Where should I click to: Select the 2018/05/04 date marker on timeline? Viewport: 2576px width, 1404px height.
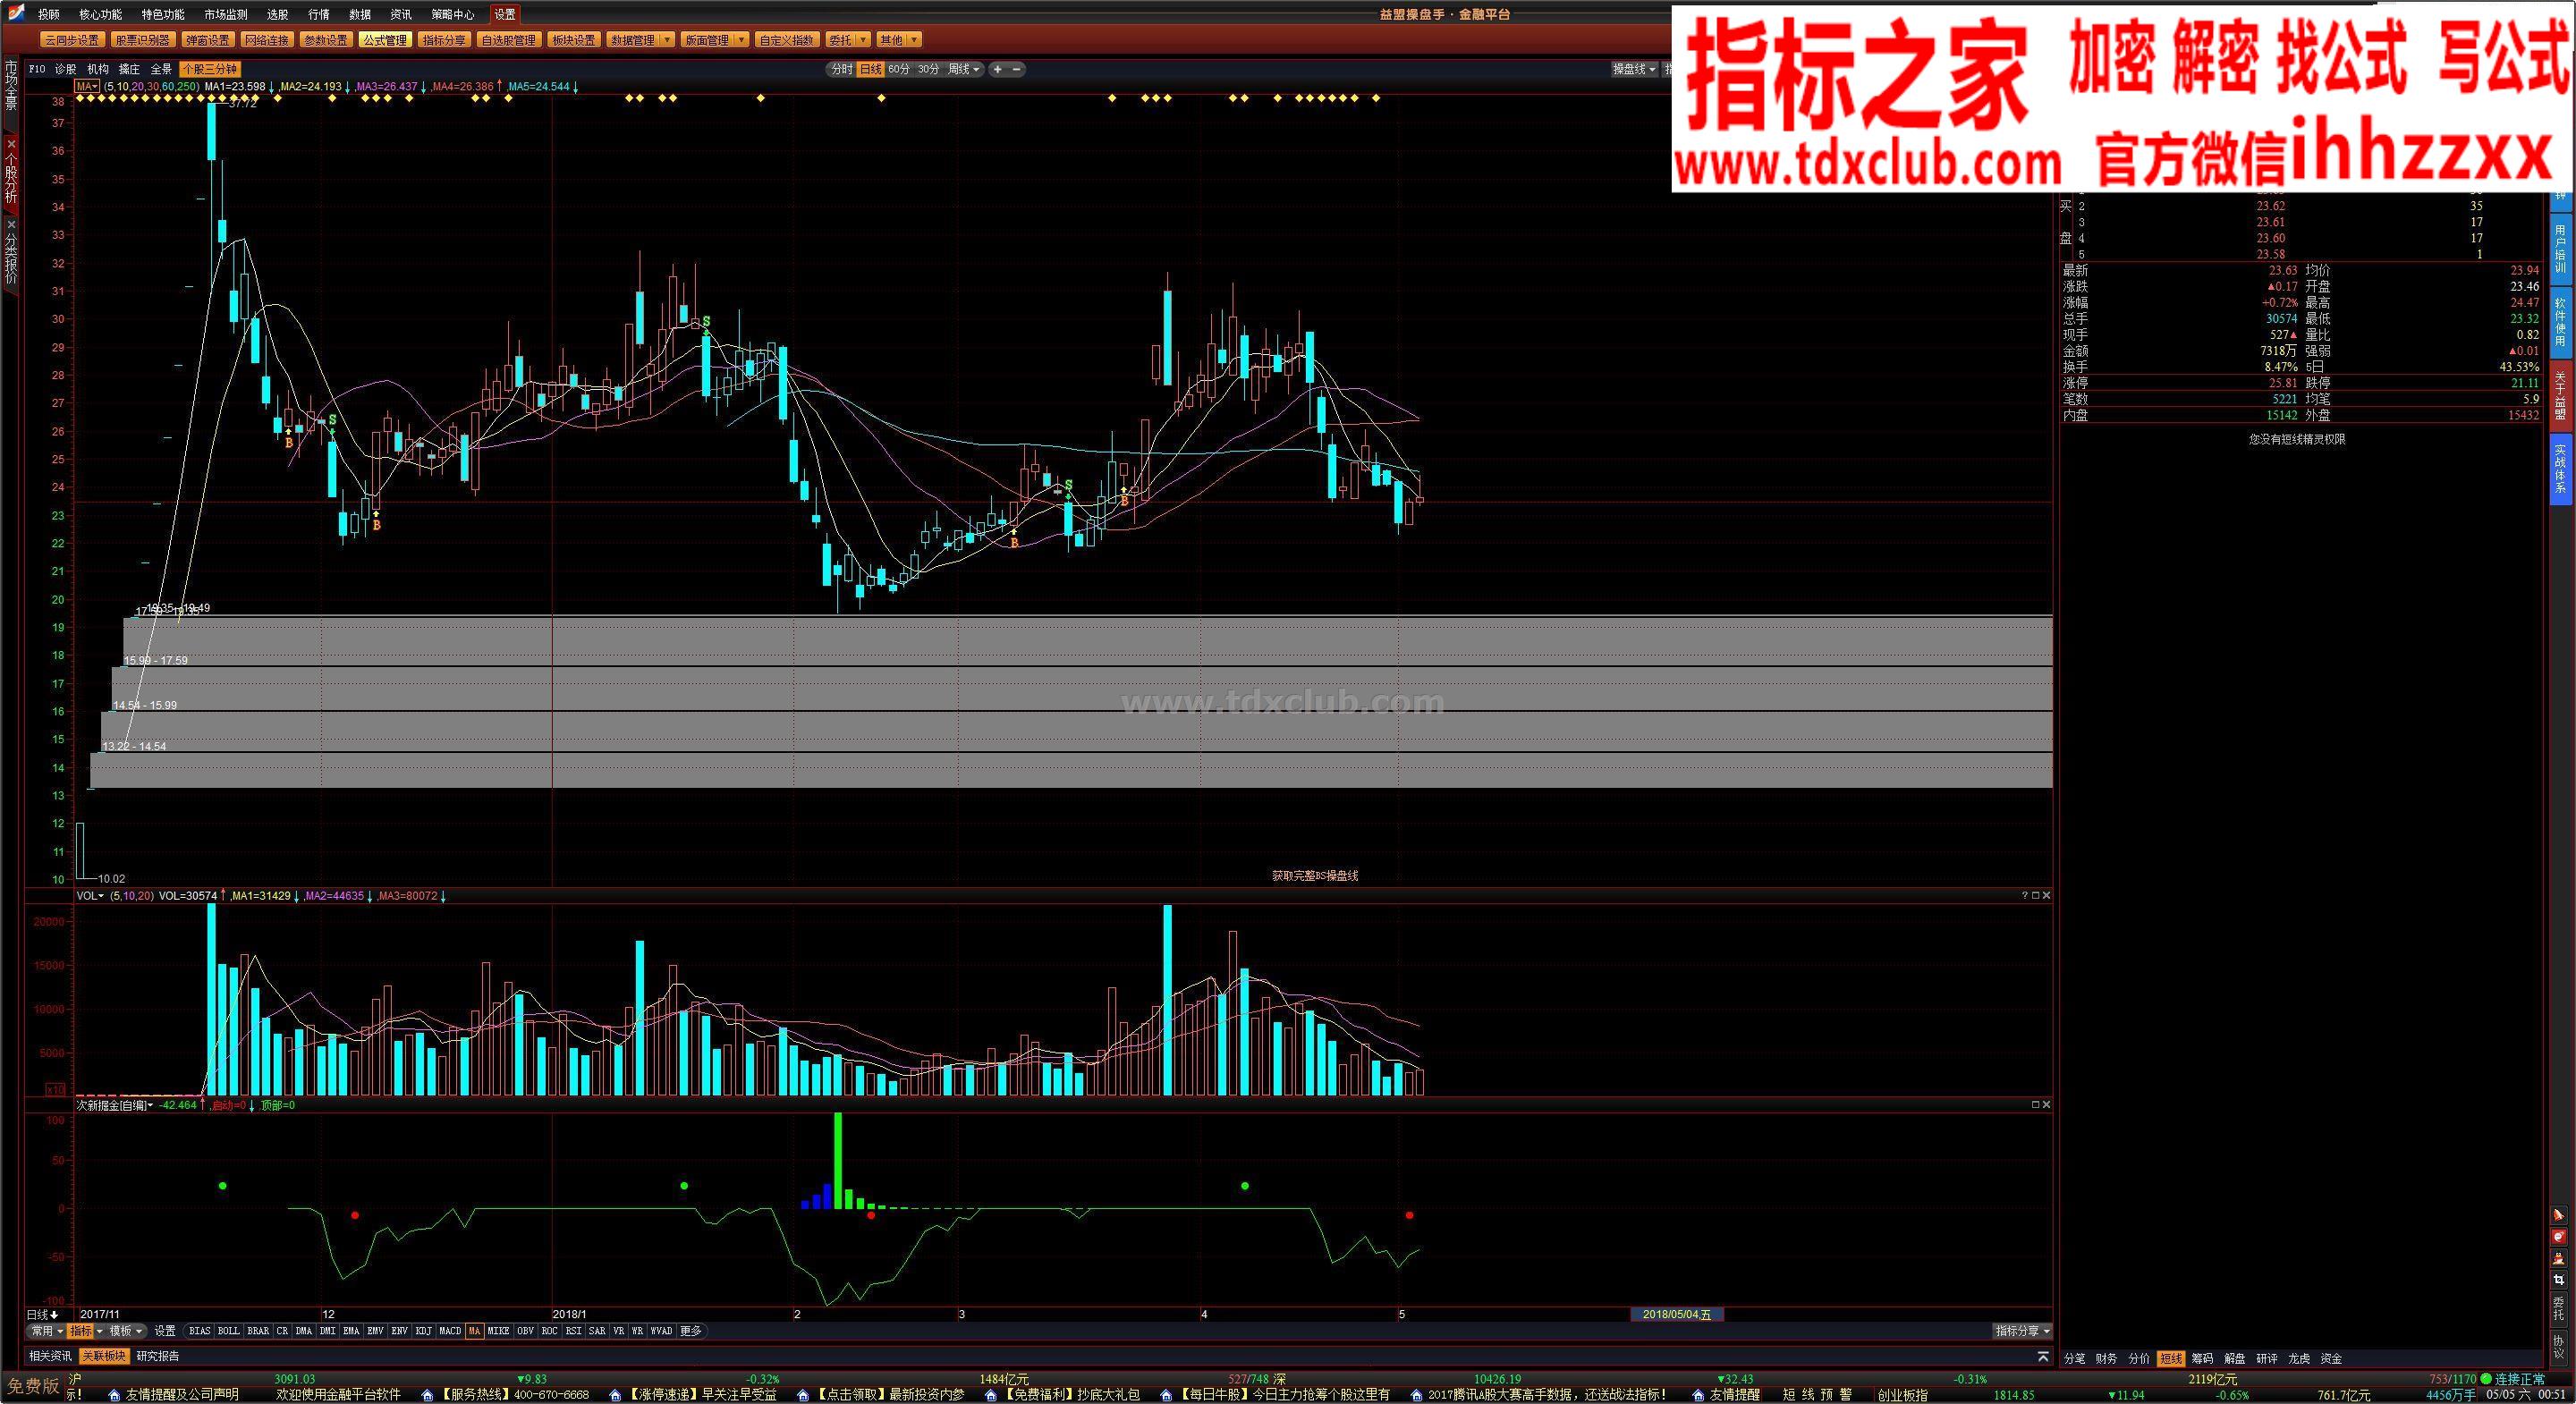[1677, 1314]
